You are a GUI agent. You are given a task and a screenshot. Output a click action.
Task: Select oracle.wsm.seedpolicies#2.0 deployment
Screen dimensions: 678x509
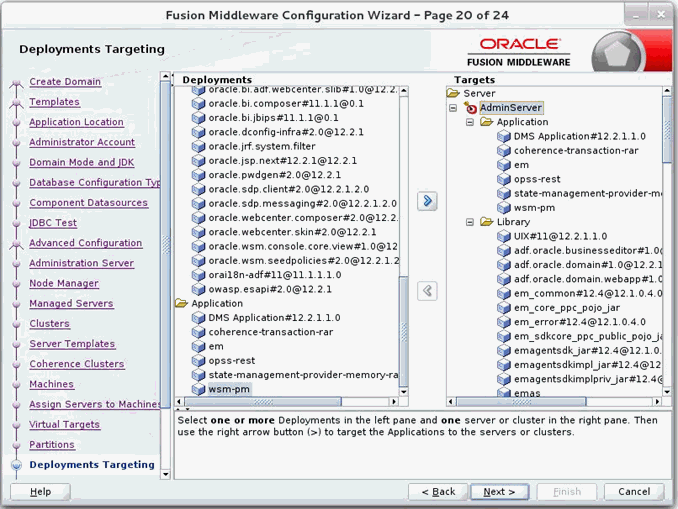point(303,261)
